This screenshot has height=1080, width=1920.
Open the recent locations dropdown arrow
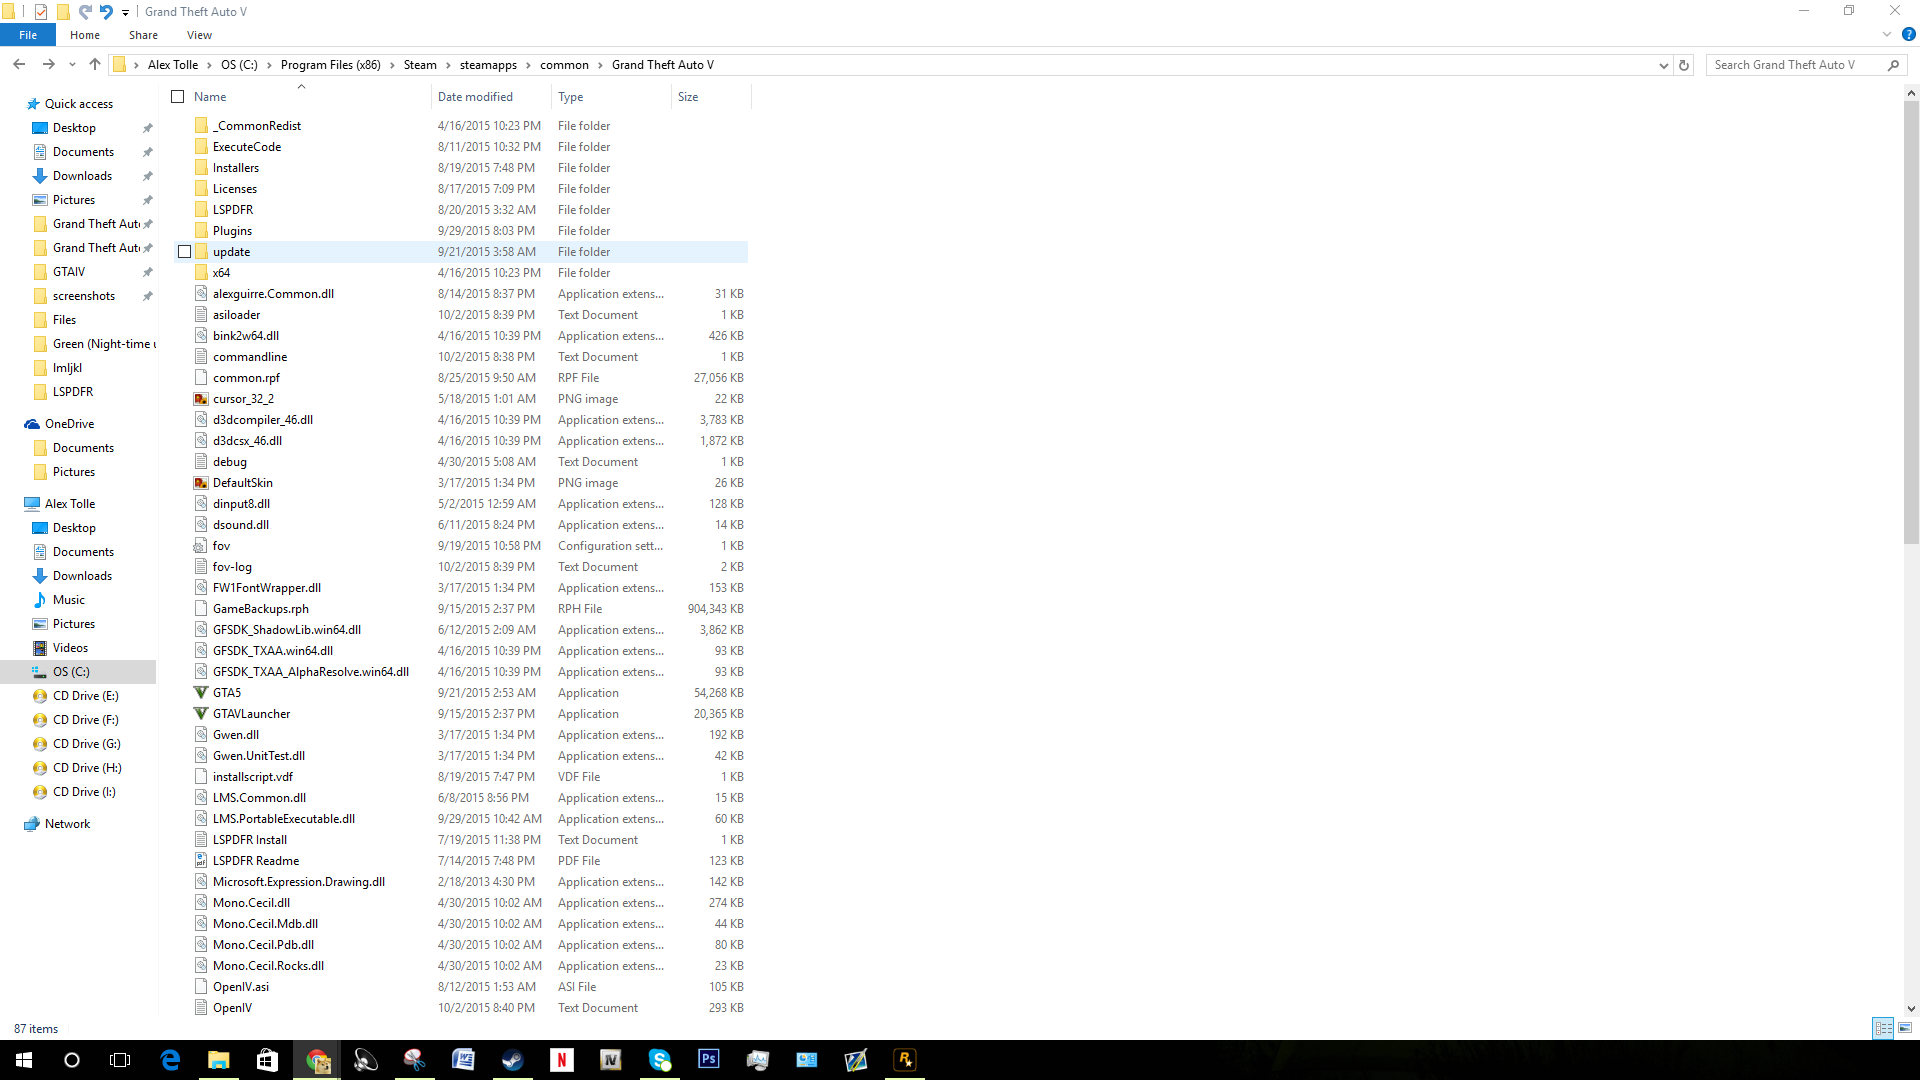click(72, 65)
